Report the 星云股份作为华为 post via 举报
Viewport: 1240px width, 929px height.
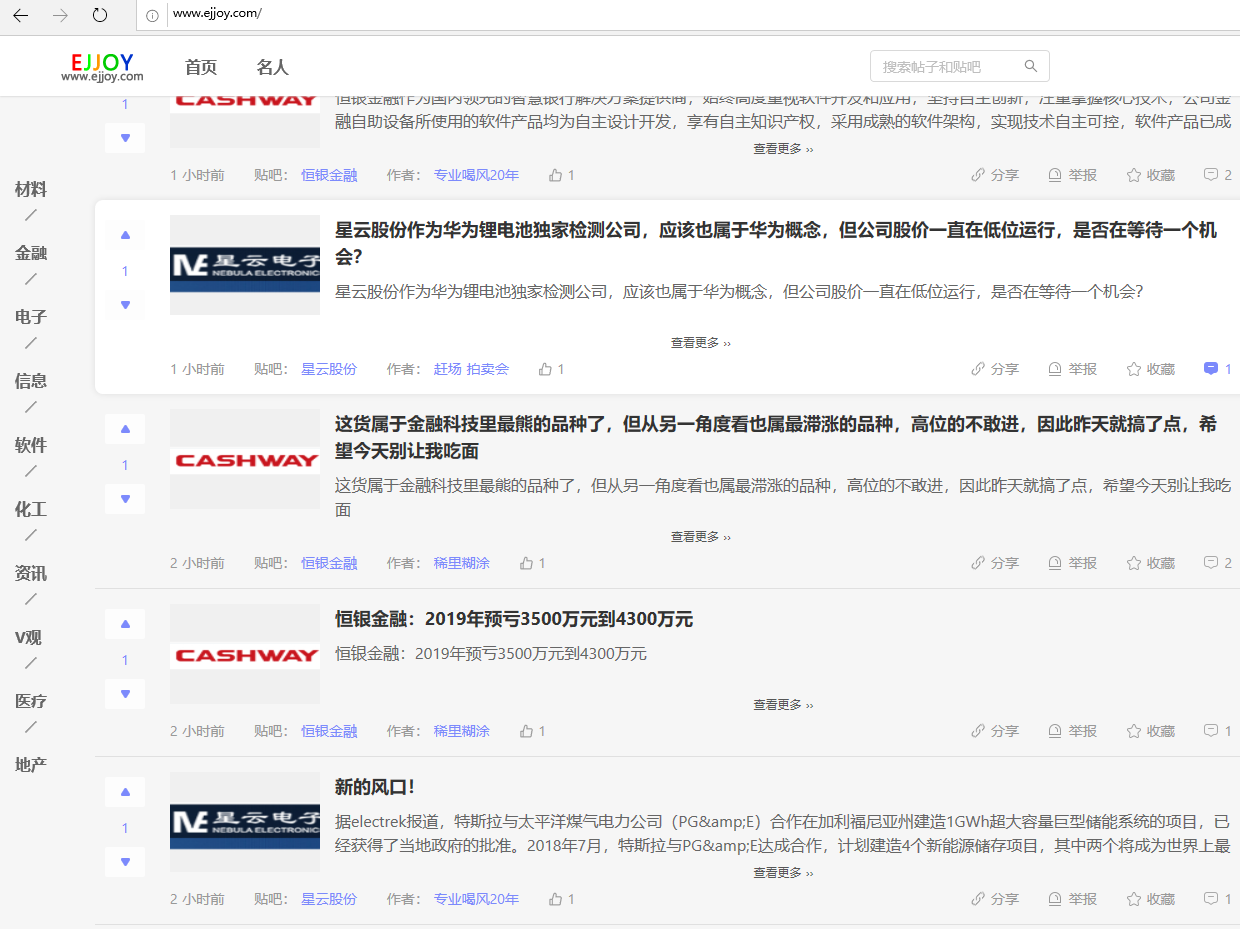pyautogui.click(x=1072, y=369)
